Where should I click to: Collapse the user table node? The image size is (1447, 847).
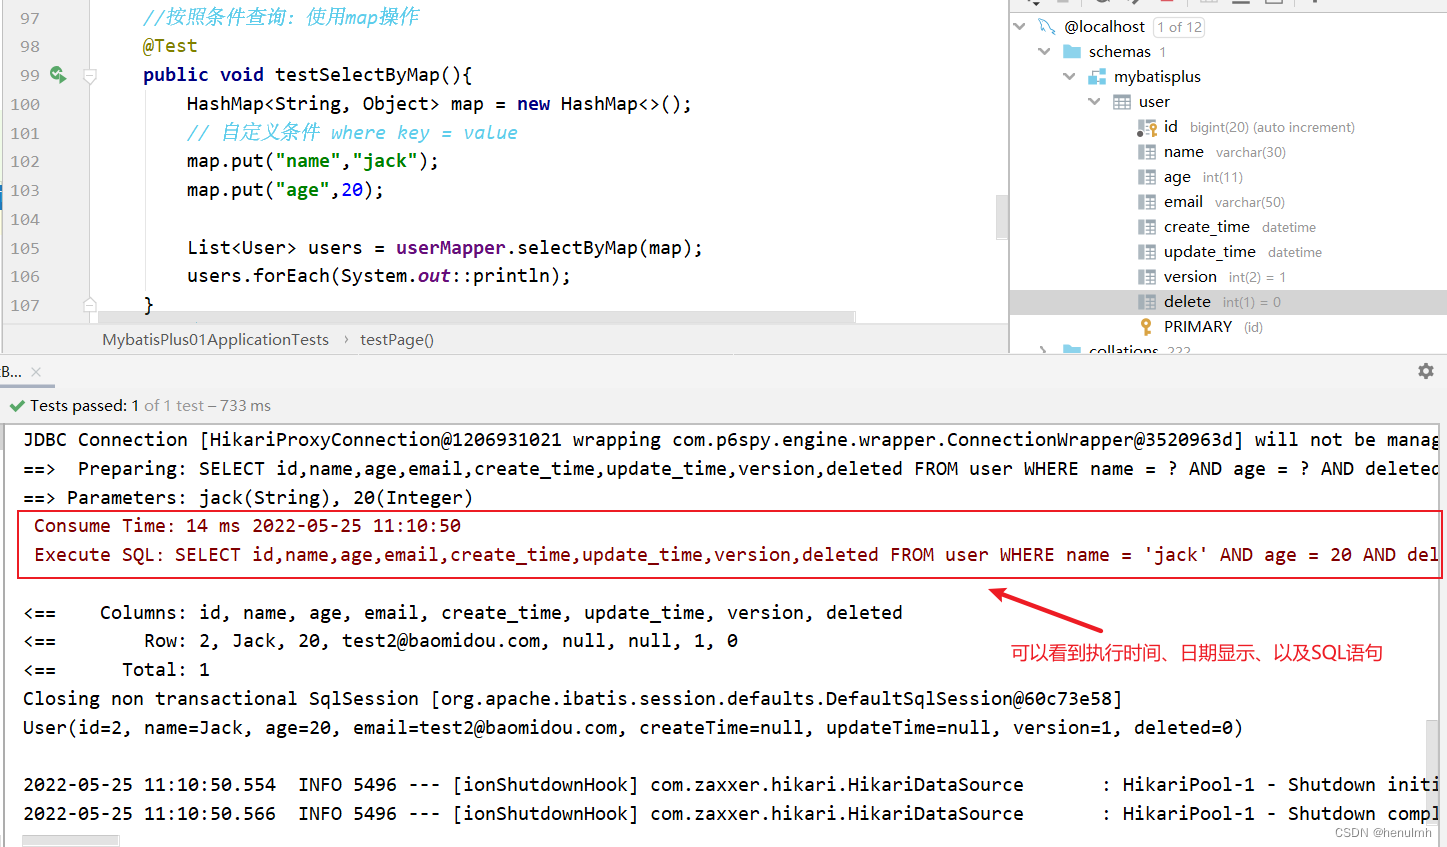click(x=1095, y=101)
